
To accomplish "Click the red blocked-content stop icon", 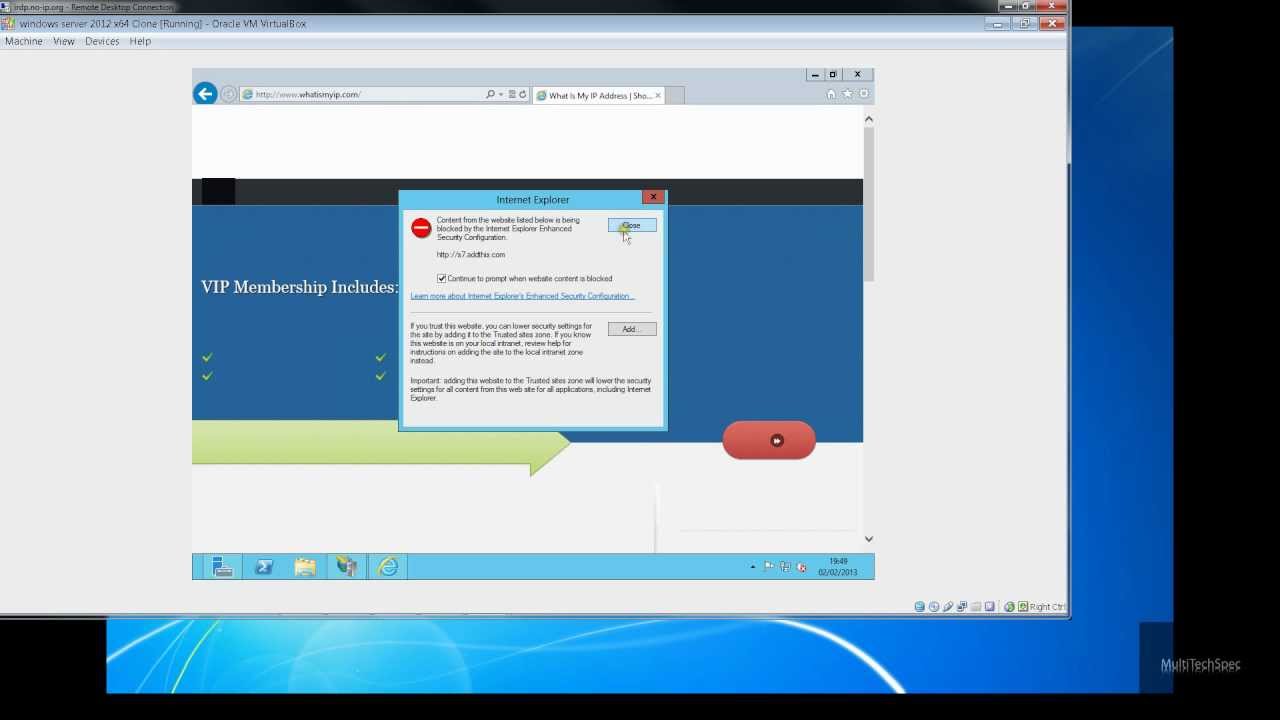I will [421, 228].
